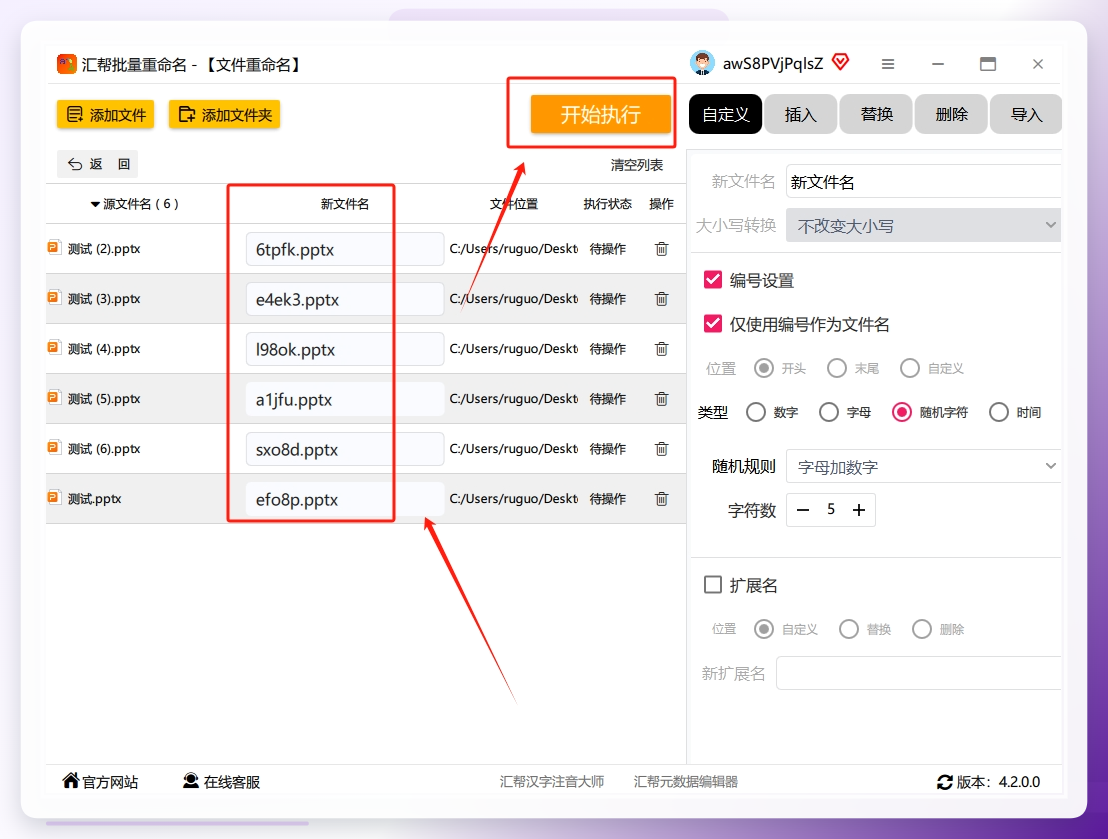Delete the 测试 (2).pptx row via trash icon

(x=661, y=249)
